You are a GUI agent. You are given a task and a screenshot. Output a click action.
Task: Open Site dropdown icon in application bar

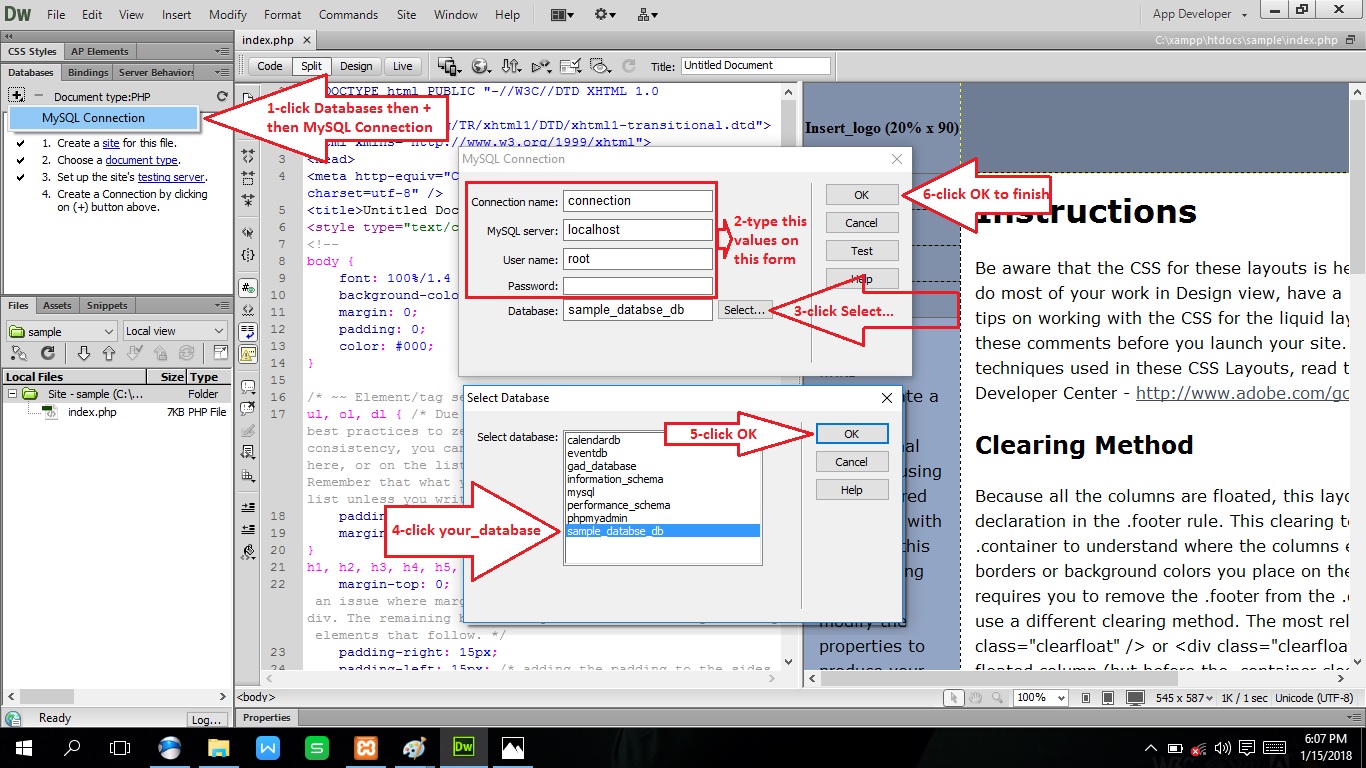[647, 14]
